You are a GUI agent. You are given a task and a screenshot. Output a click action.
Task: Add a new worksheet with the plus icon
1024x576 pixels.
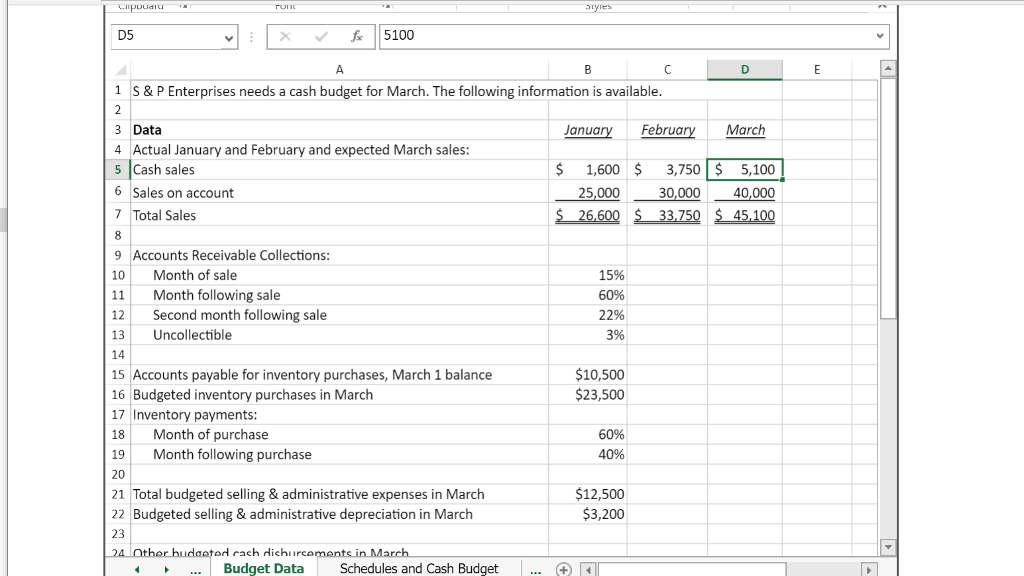click(564, 568)
